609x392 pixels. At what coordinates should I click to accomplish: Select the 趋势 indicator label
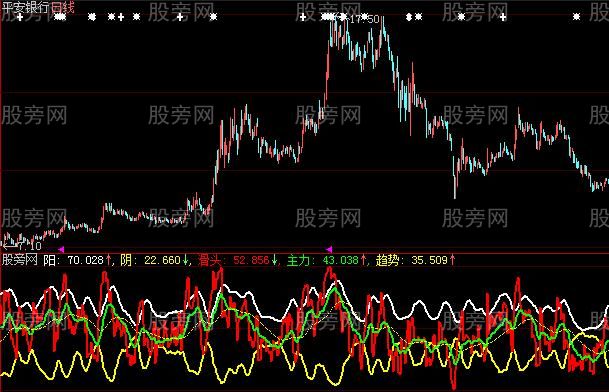[x=388, y=260]
